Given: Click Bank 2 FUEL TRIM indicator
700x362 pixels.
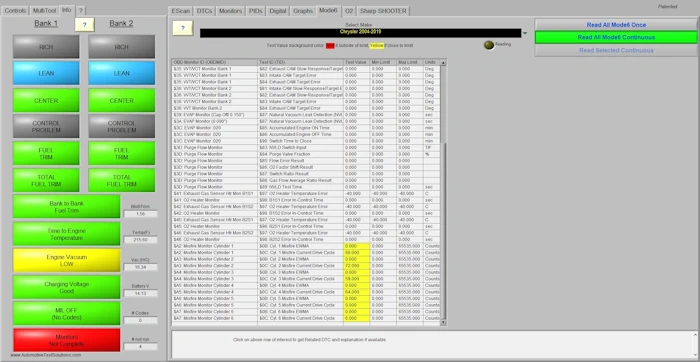Looking at the screenshot, I should pos(122,154).
